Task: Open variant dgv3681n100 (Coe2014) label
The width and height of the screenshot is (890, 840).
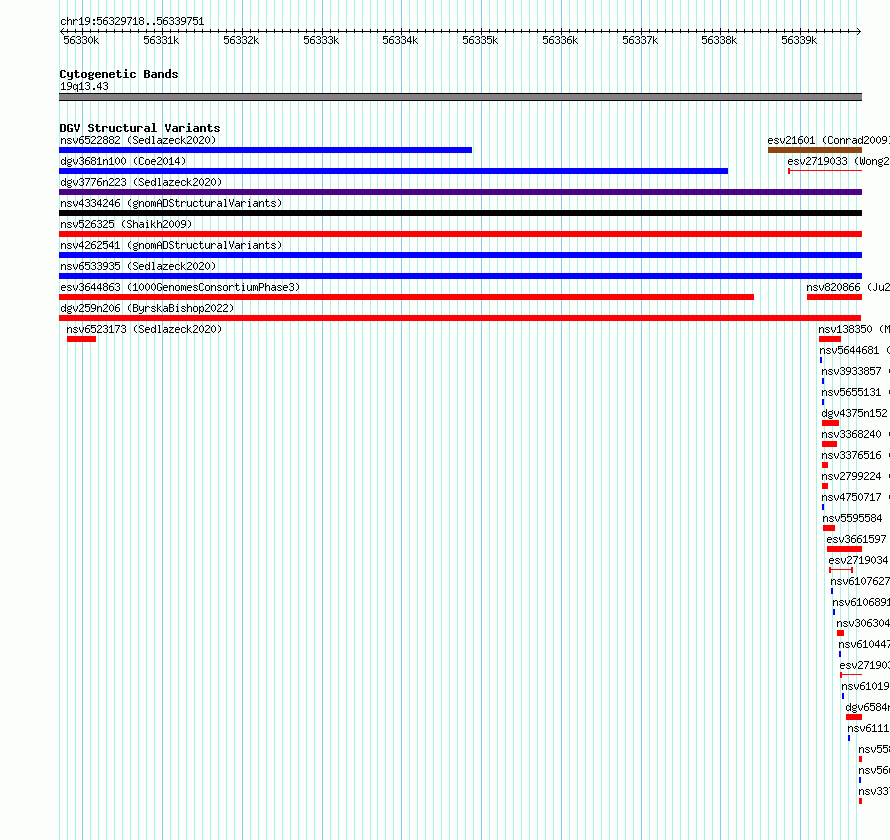Action: click(123, 161)
